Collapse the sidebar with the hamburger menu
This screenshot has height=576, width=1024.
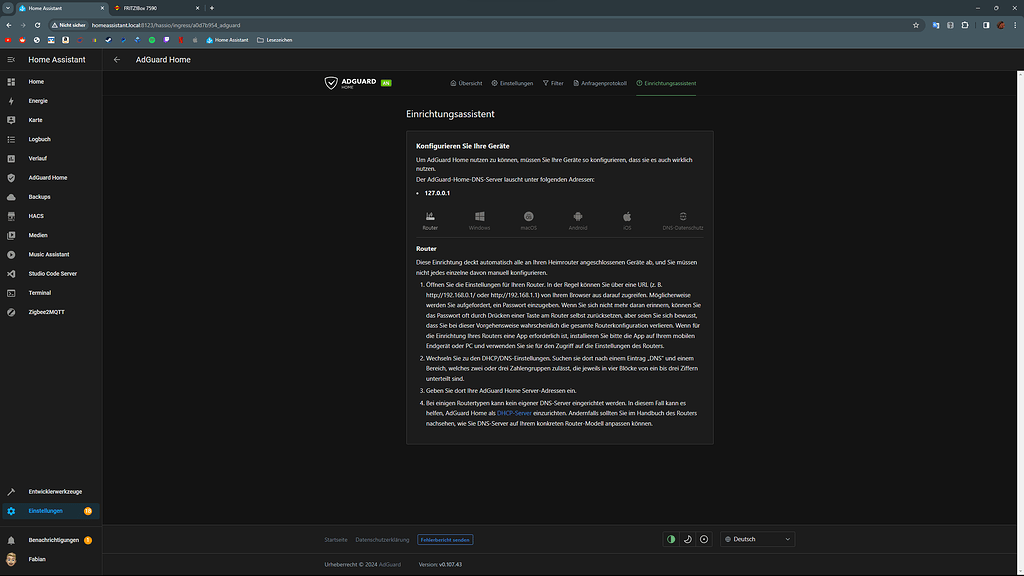point(12,59)
